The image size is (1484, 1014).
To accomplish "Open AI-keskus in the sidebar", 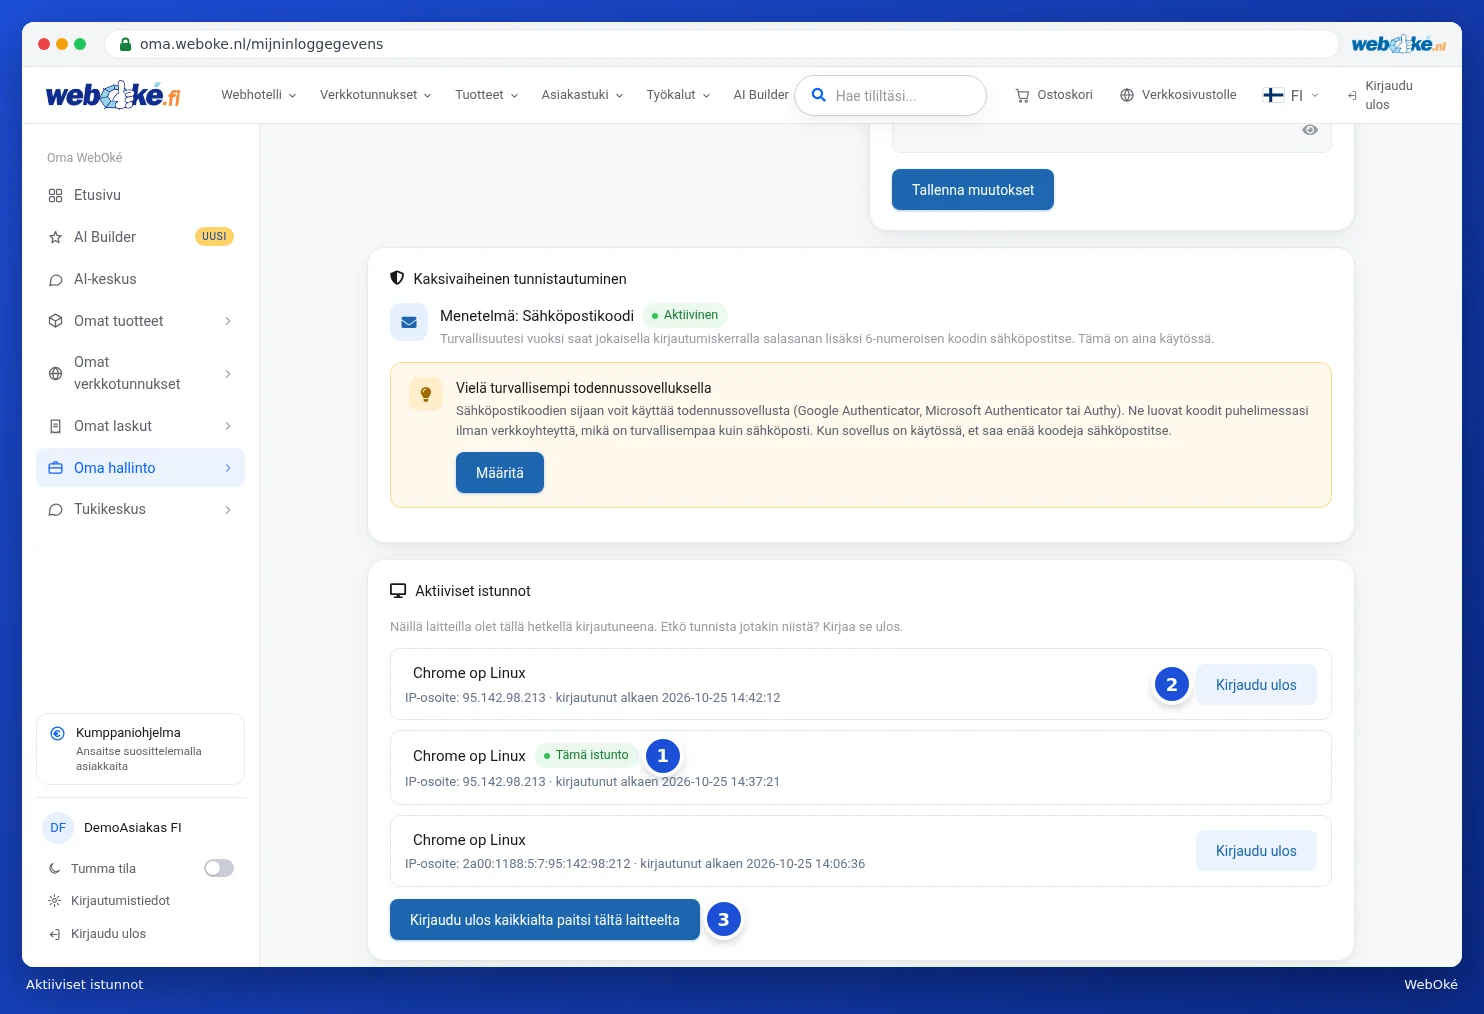I will coord(140,279).
